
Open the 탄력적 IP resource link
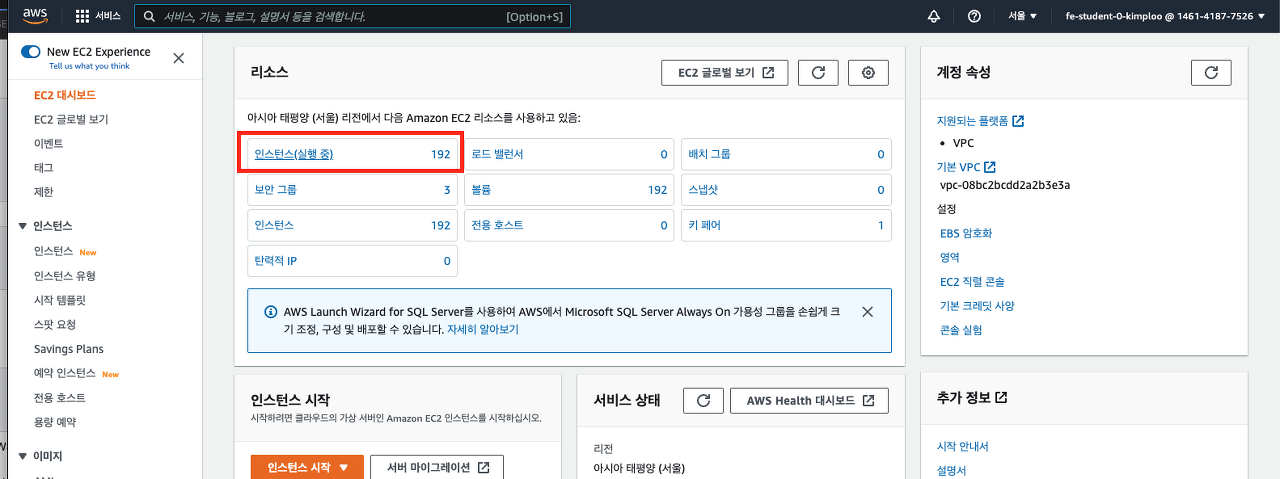click(276, 261)
